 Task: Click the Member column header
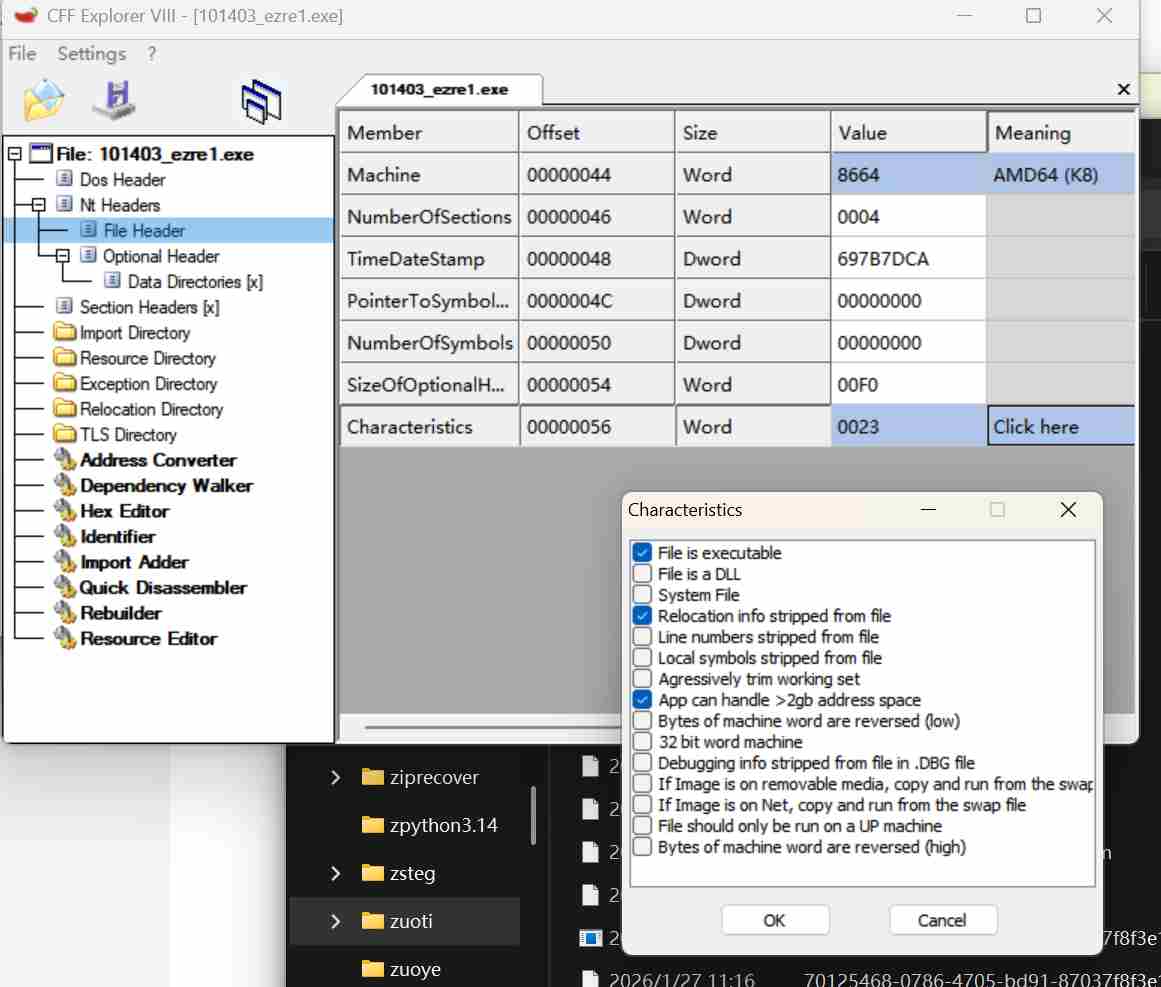[x=429, y=133]
